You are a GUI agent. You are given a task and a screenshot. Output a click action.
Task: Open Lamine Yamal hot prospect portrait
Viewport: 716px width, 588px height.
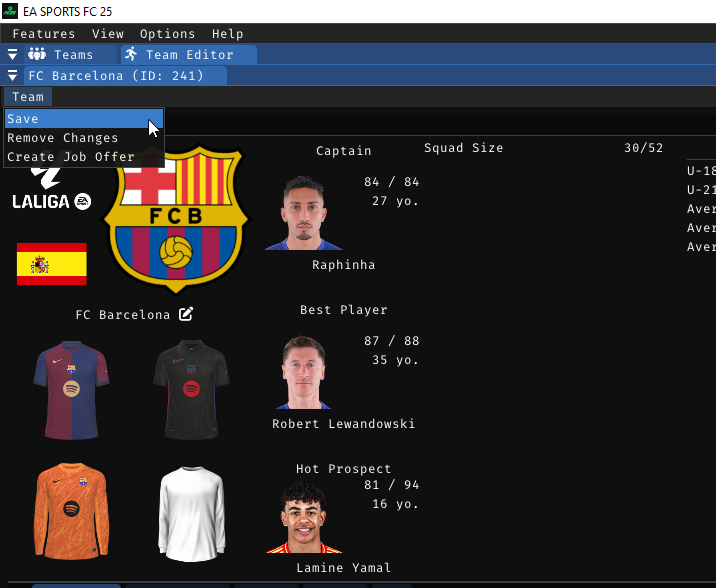point(304,518)
